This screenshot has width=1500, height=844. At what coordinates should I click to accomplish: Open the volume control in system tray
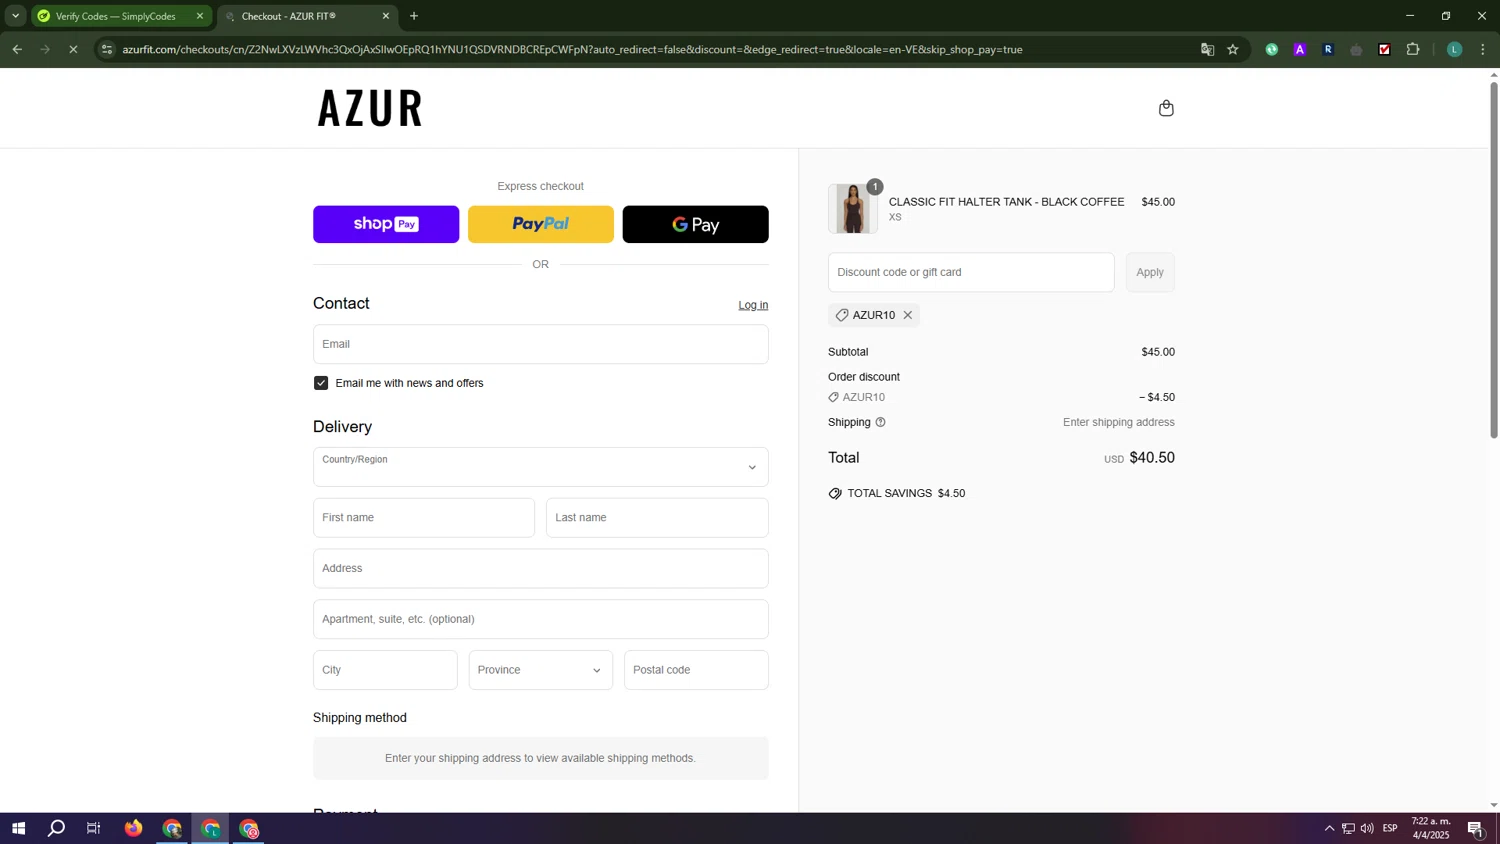[1367, 828]
